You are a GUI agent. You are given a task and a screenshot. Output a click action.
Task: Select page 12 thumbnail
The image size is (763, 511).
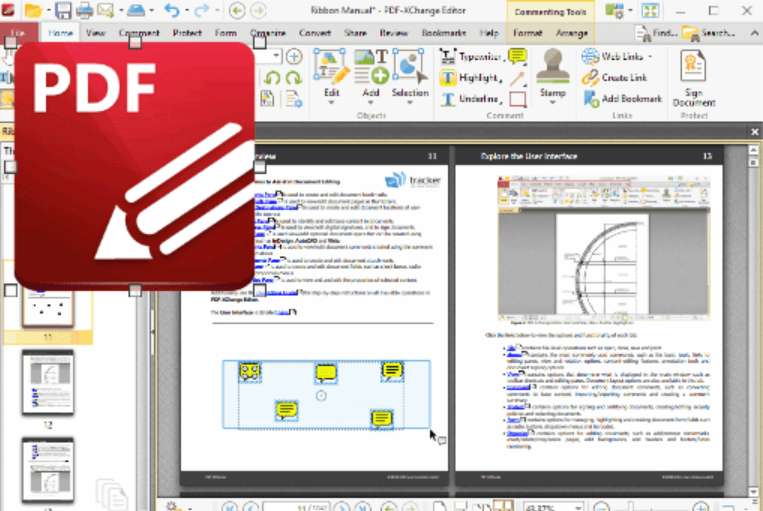coord(48,382)
